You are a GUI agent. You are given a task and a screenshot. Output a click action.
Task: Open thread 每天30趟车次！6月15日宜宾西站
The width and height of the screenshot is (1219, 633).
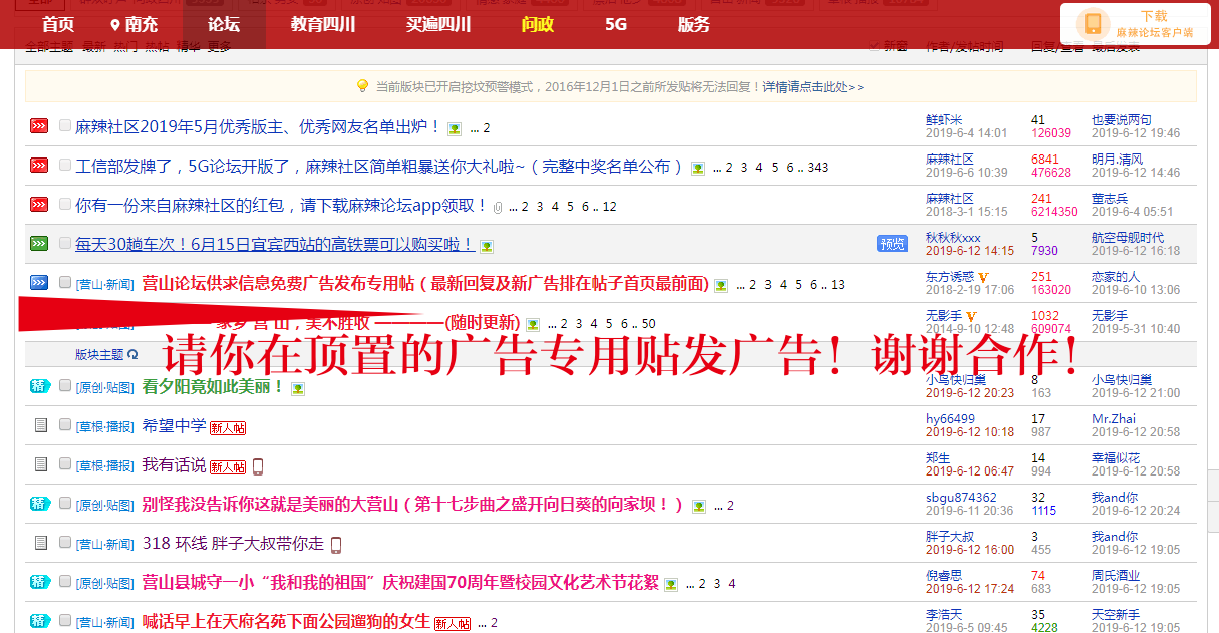click(275, 244)
